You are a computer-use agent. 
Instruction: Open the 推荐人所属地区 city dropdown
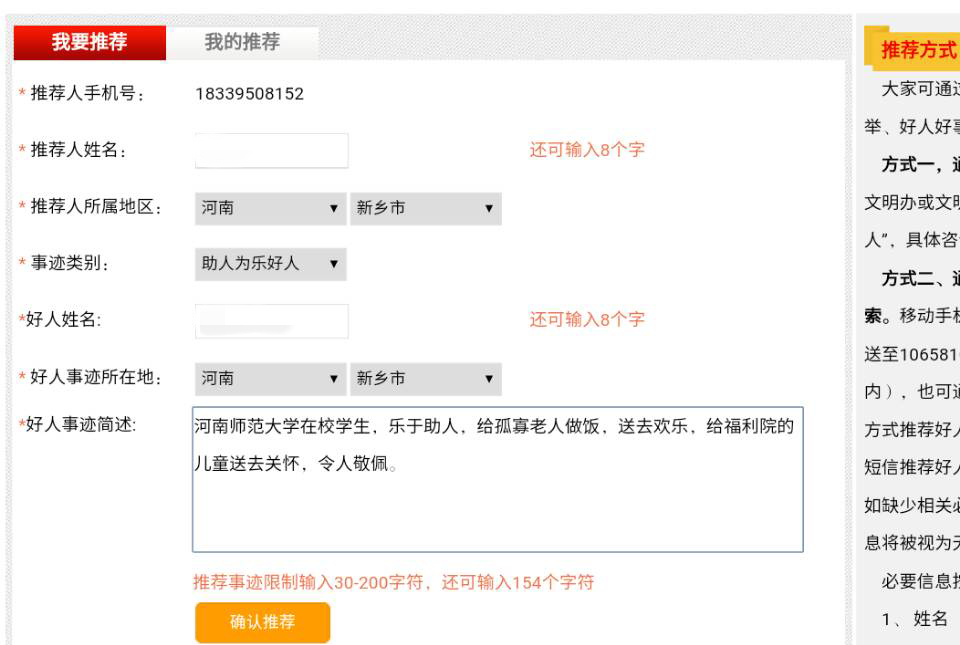click(x=425, y=208)
